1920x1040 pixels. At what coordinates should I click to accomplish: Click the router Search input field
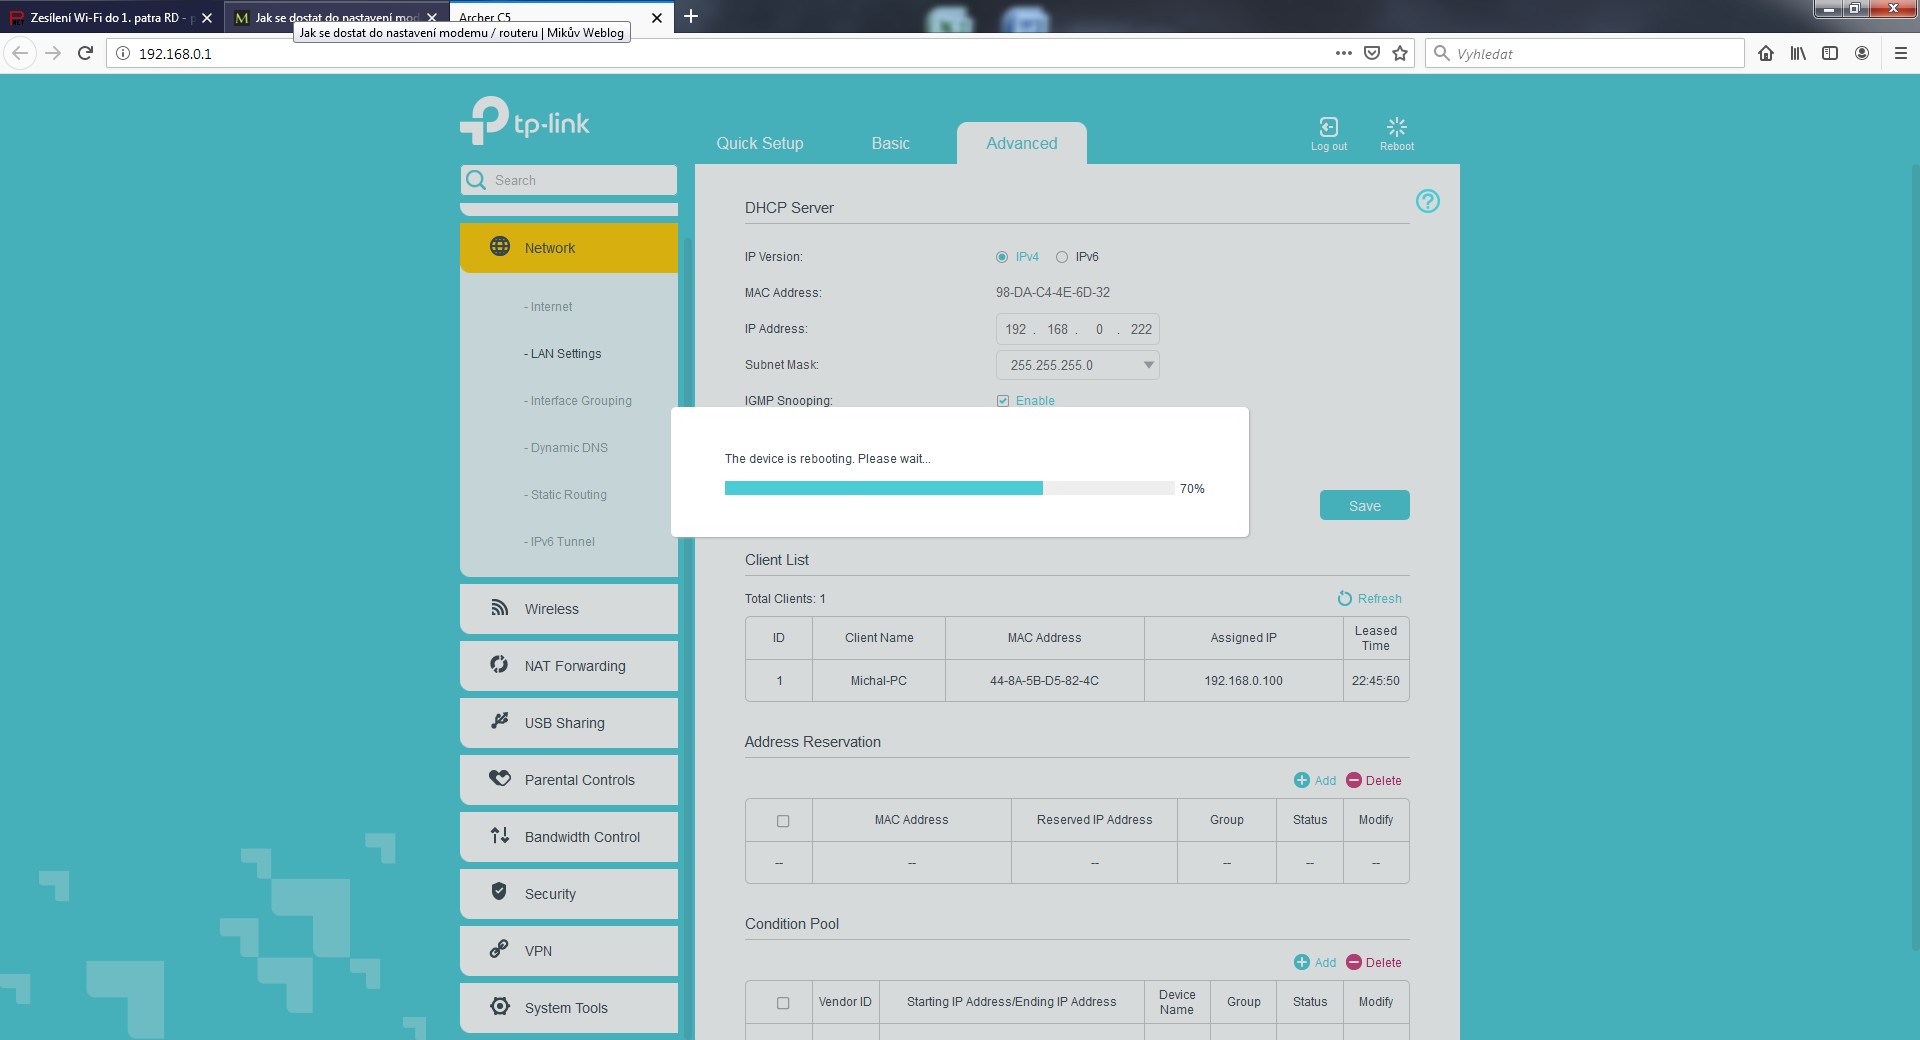coord(569,180)
